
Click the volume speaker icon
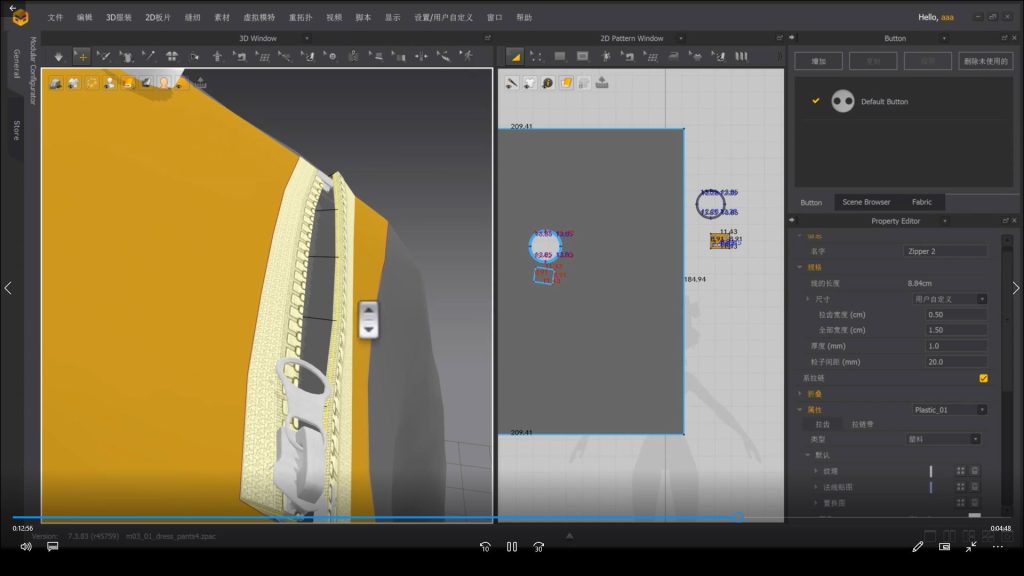(x=25, y=547)
